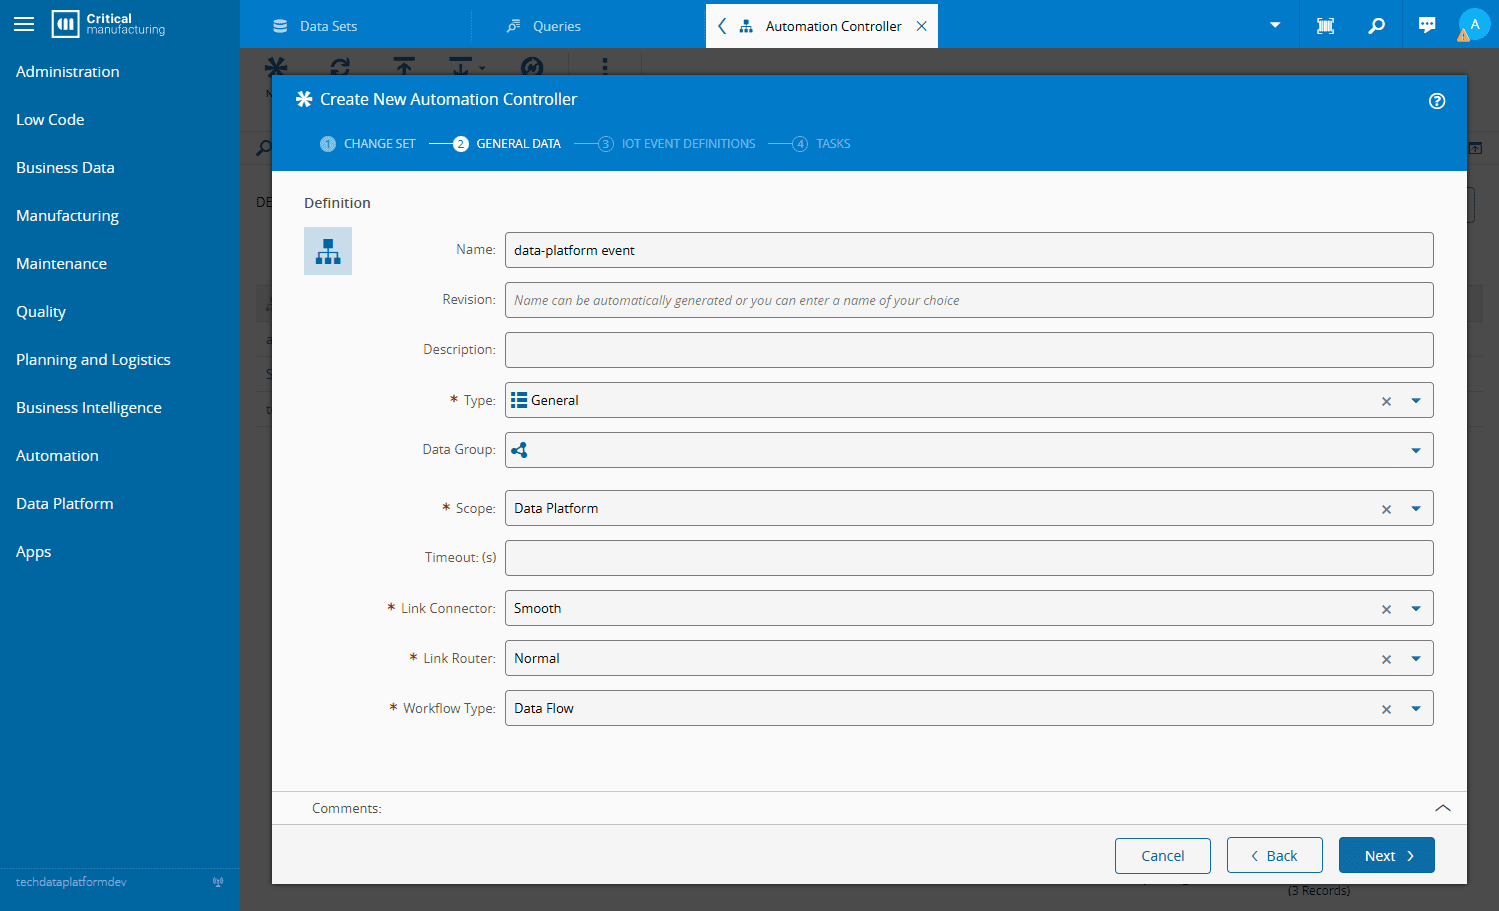The width and height of the screenshot is (1499, 911).
Task: Close the Automation Controller tab
Action: click(921, 26)
